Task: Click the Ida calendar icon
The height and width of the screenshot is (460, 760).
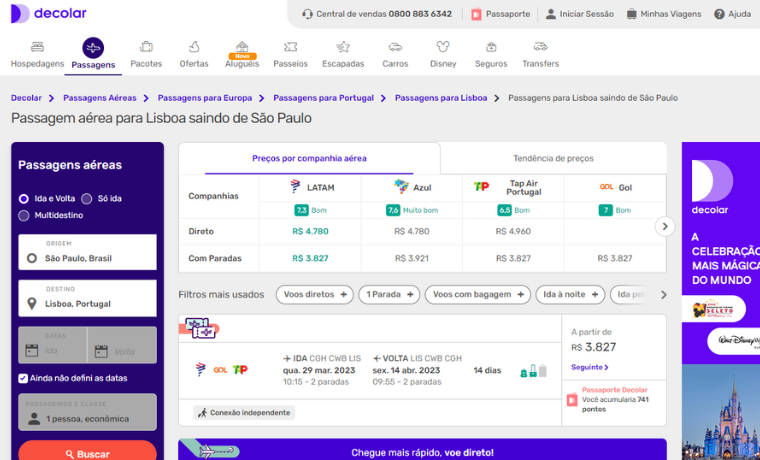Action: [32, 350]
